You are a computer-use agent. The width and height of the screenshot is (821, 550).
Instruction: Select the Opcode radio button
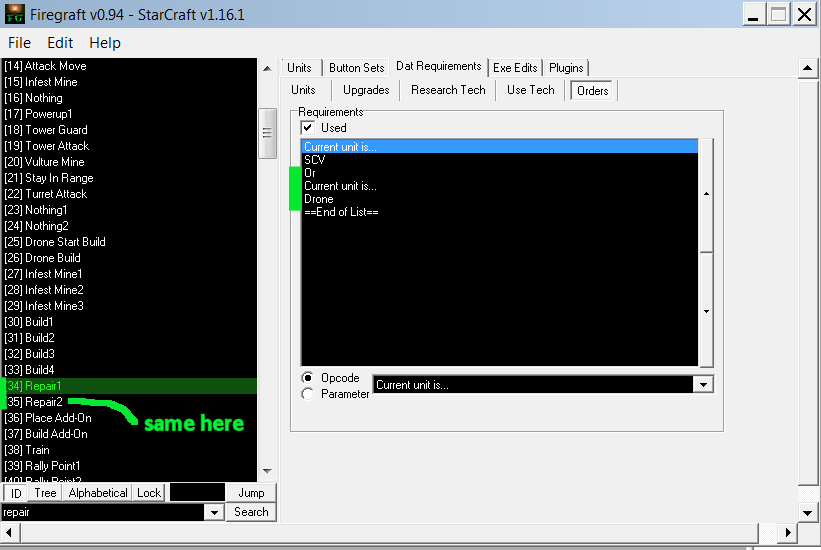tap(308, 378)
